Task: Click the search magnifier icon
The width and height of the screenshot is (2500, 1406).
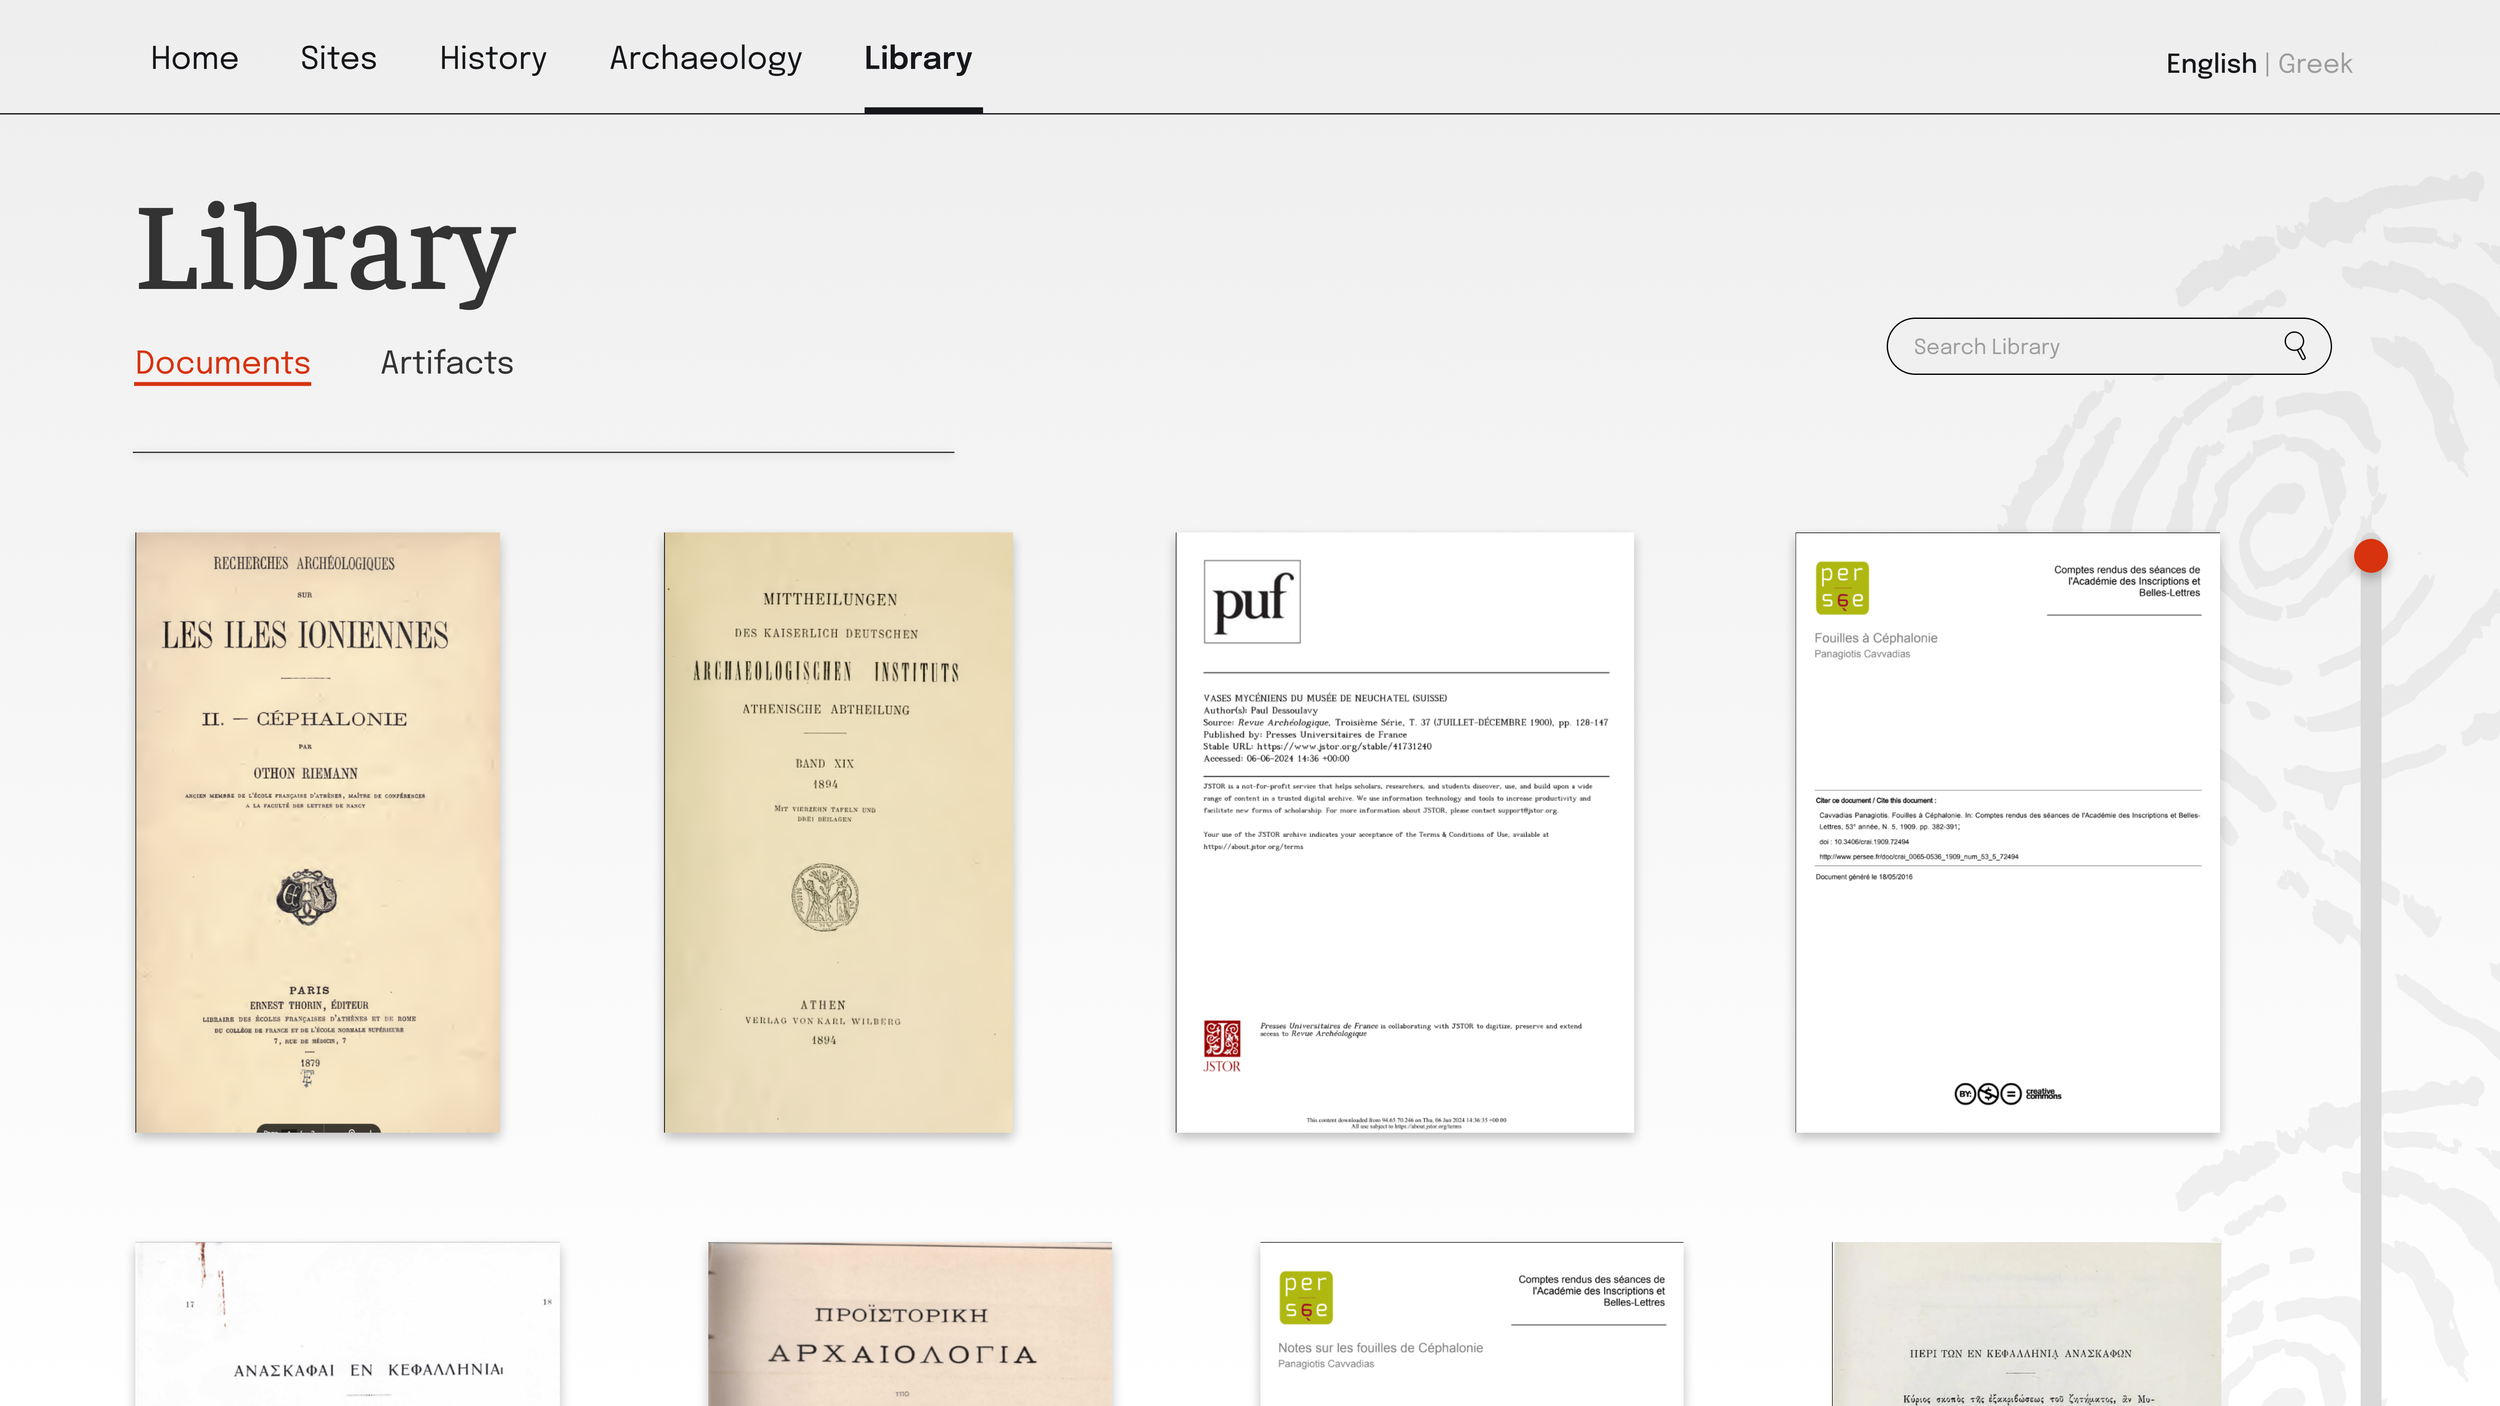Action: click(x=2296, y=346)
